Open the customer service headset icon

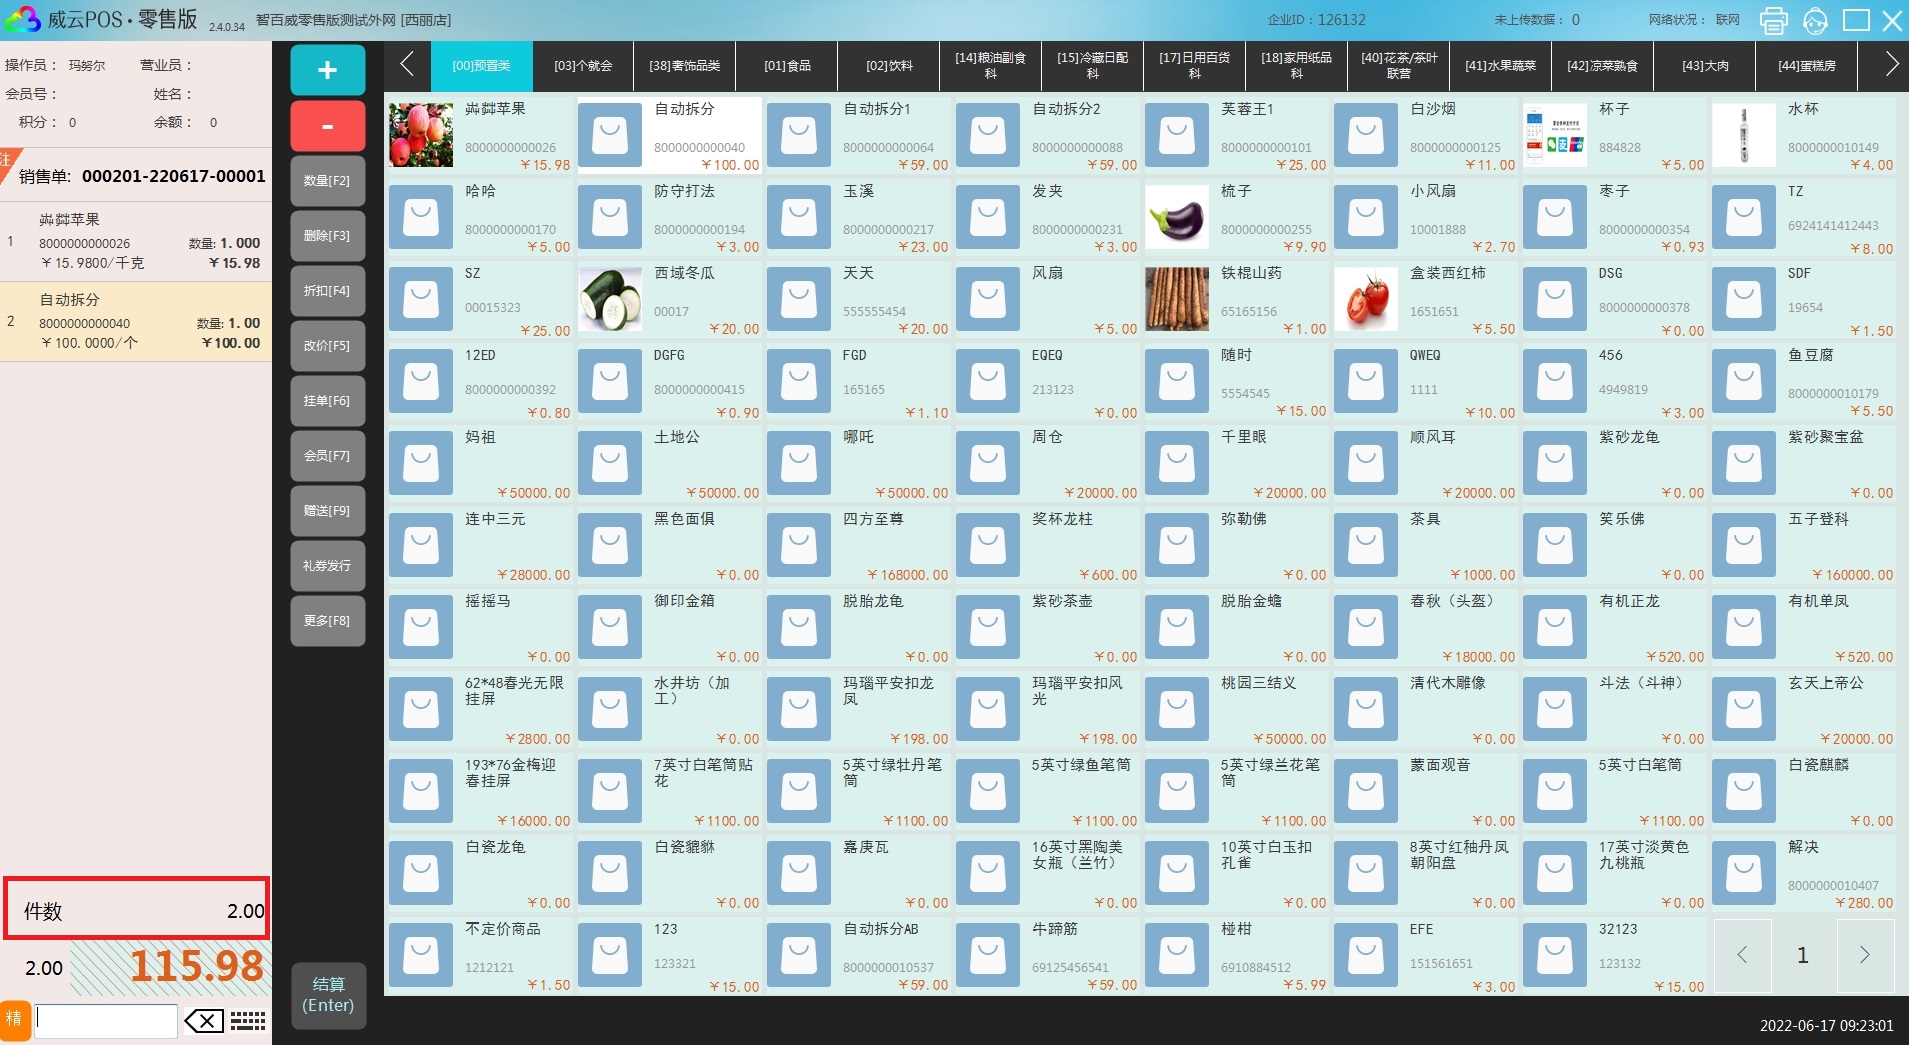[x=1815, y=20]
